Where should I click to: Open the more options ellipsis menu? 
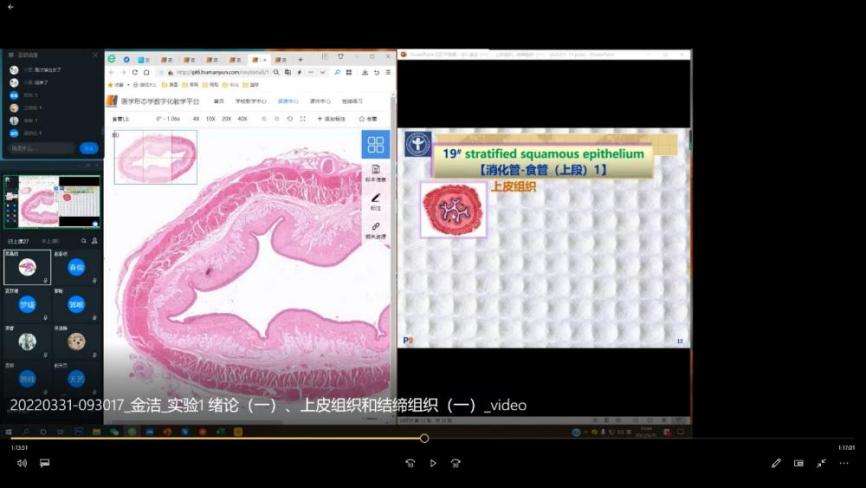845,463
